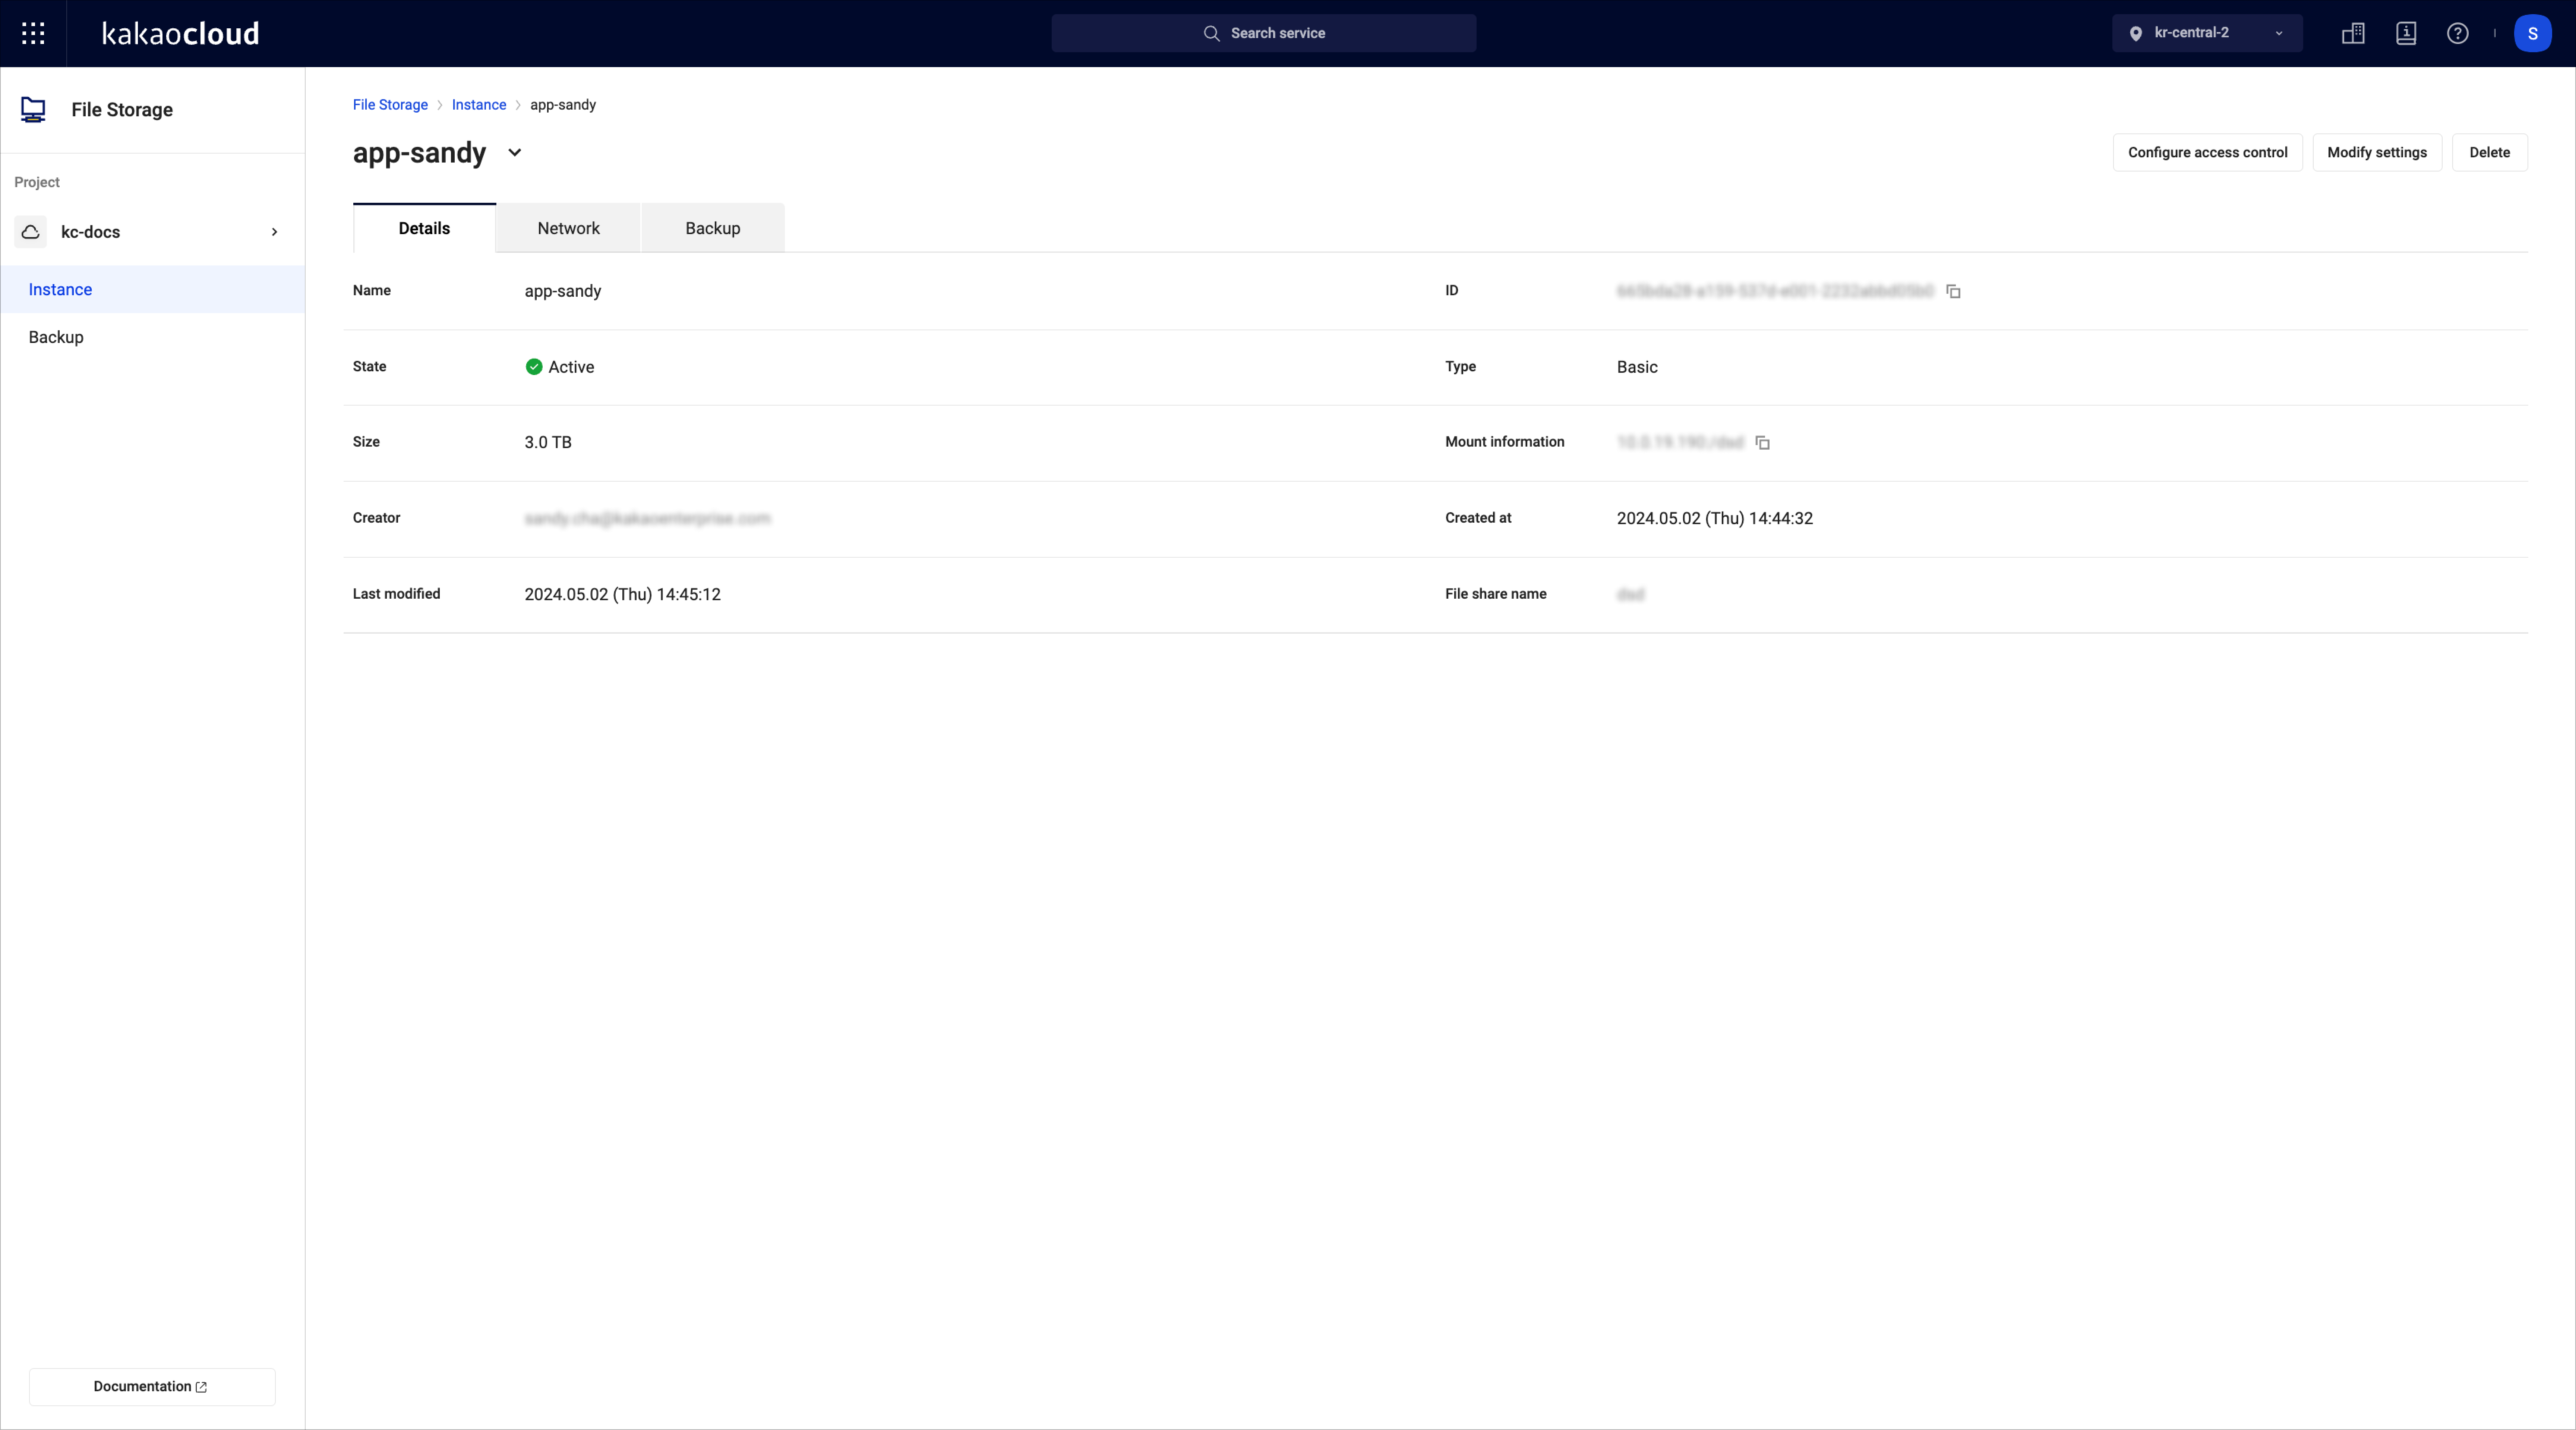Open the user avatar S menu

[2533, 33]
